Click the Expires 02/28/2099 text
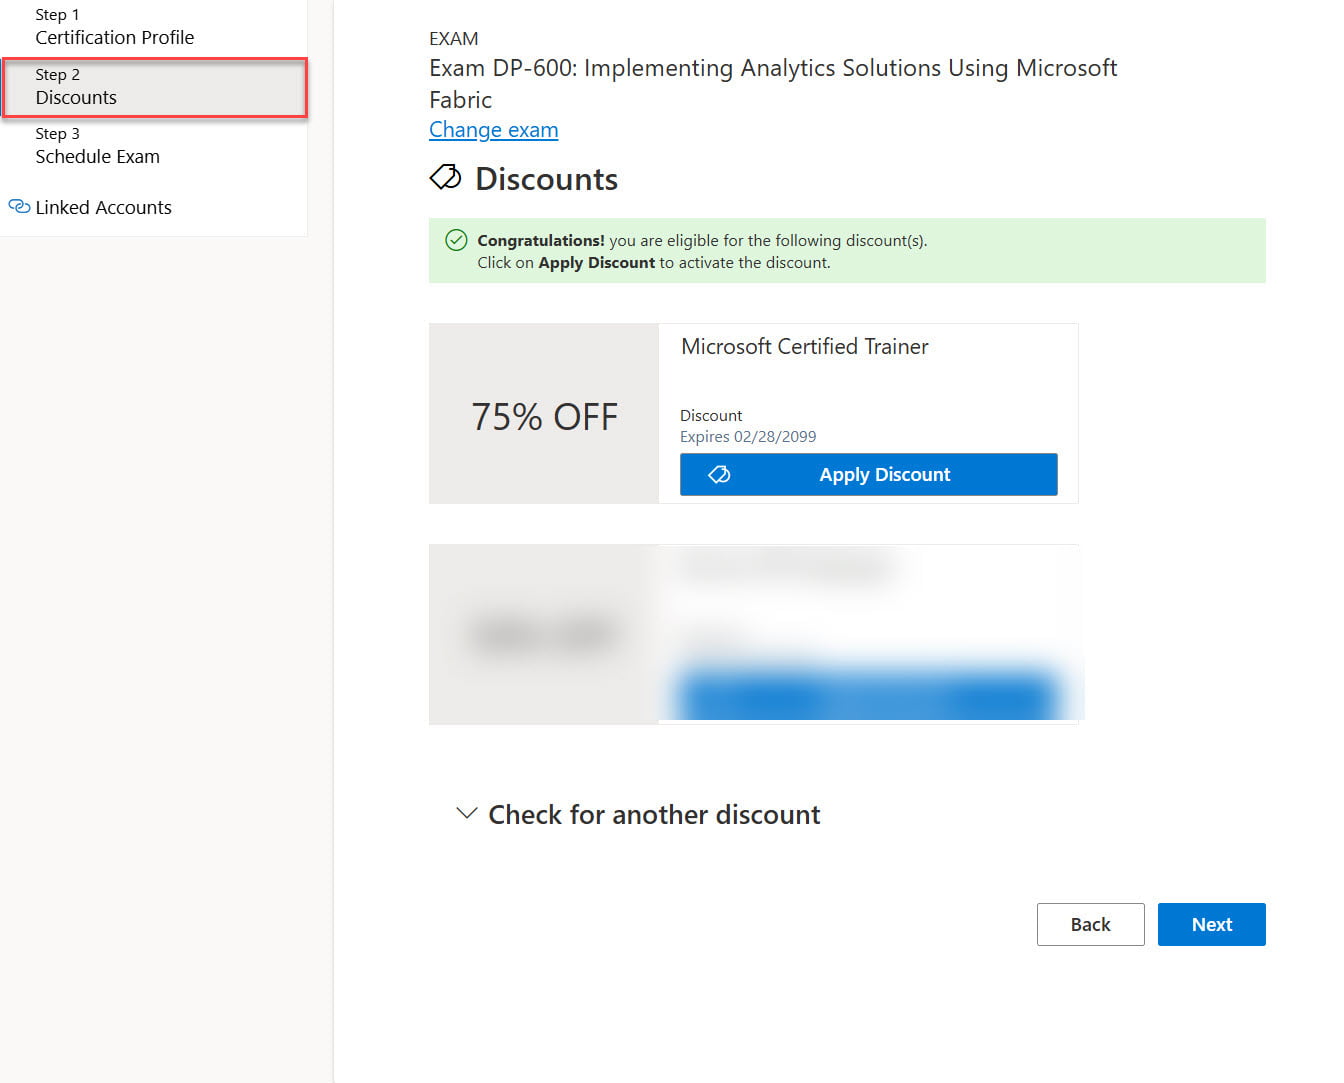 748,436
